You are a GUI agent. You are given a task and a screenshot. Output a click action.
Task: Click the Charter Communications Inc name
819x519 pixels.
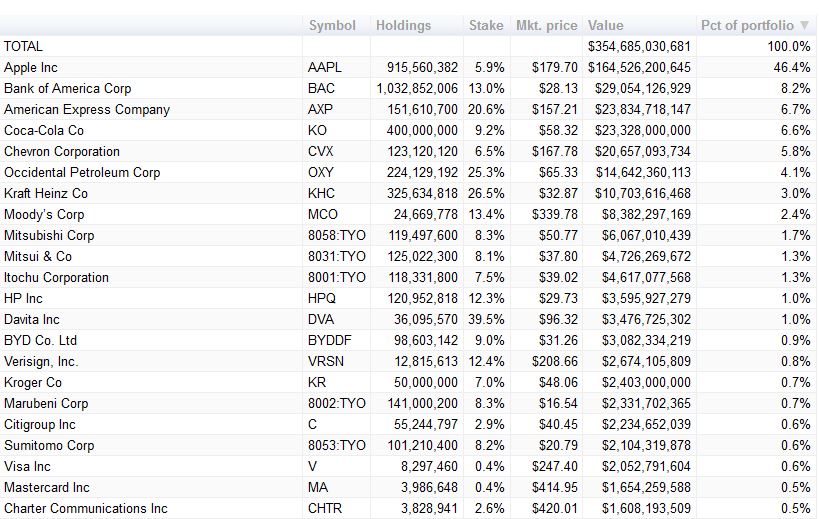coord(86,508)
